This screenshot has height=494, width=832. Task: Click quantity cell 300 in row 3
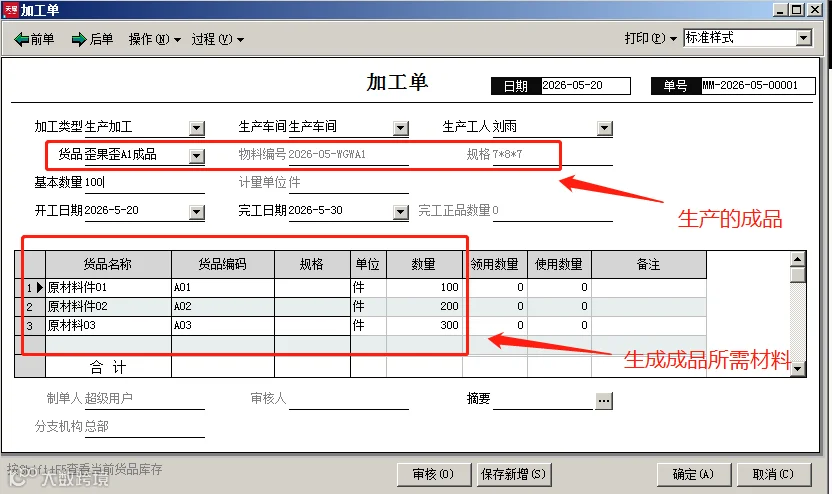coord(423,325)
